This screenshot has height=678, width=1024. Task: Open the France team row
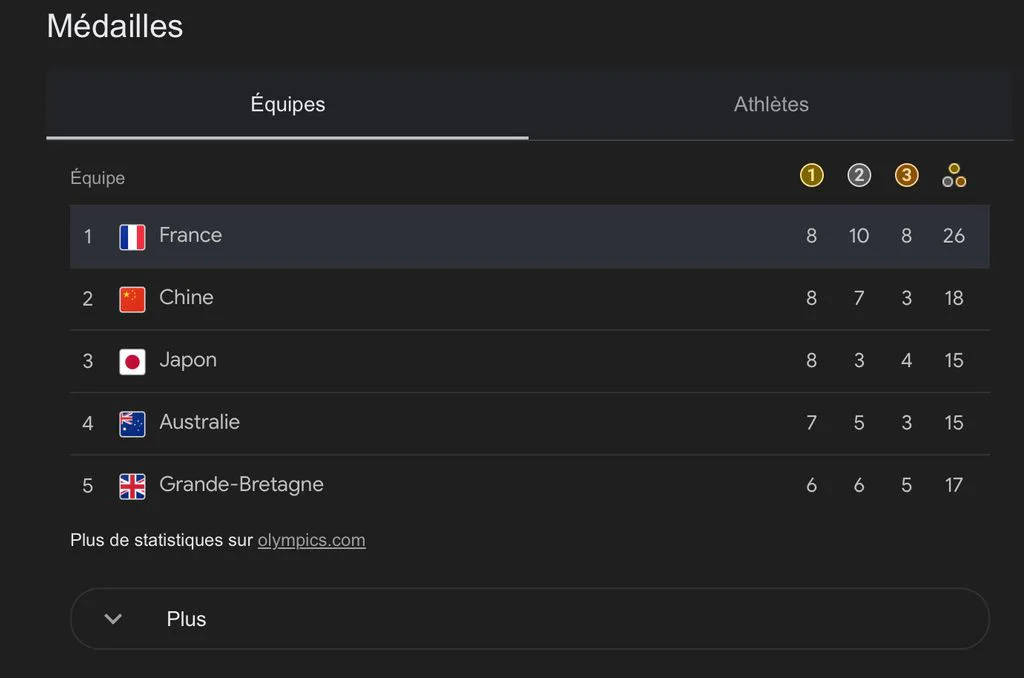(530, 236)
